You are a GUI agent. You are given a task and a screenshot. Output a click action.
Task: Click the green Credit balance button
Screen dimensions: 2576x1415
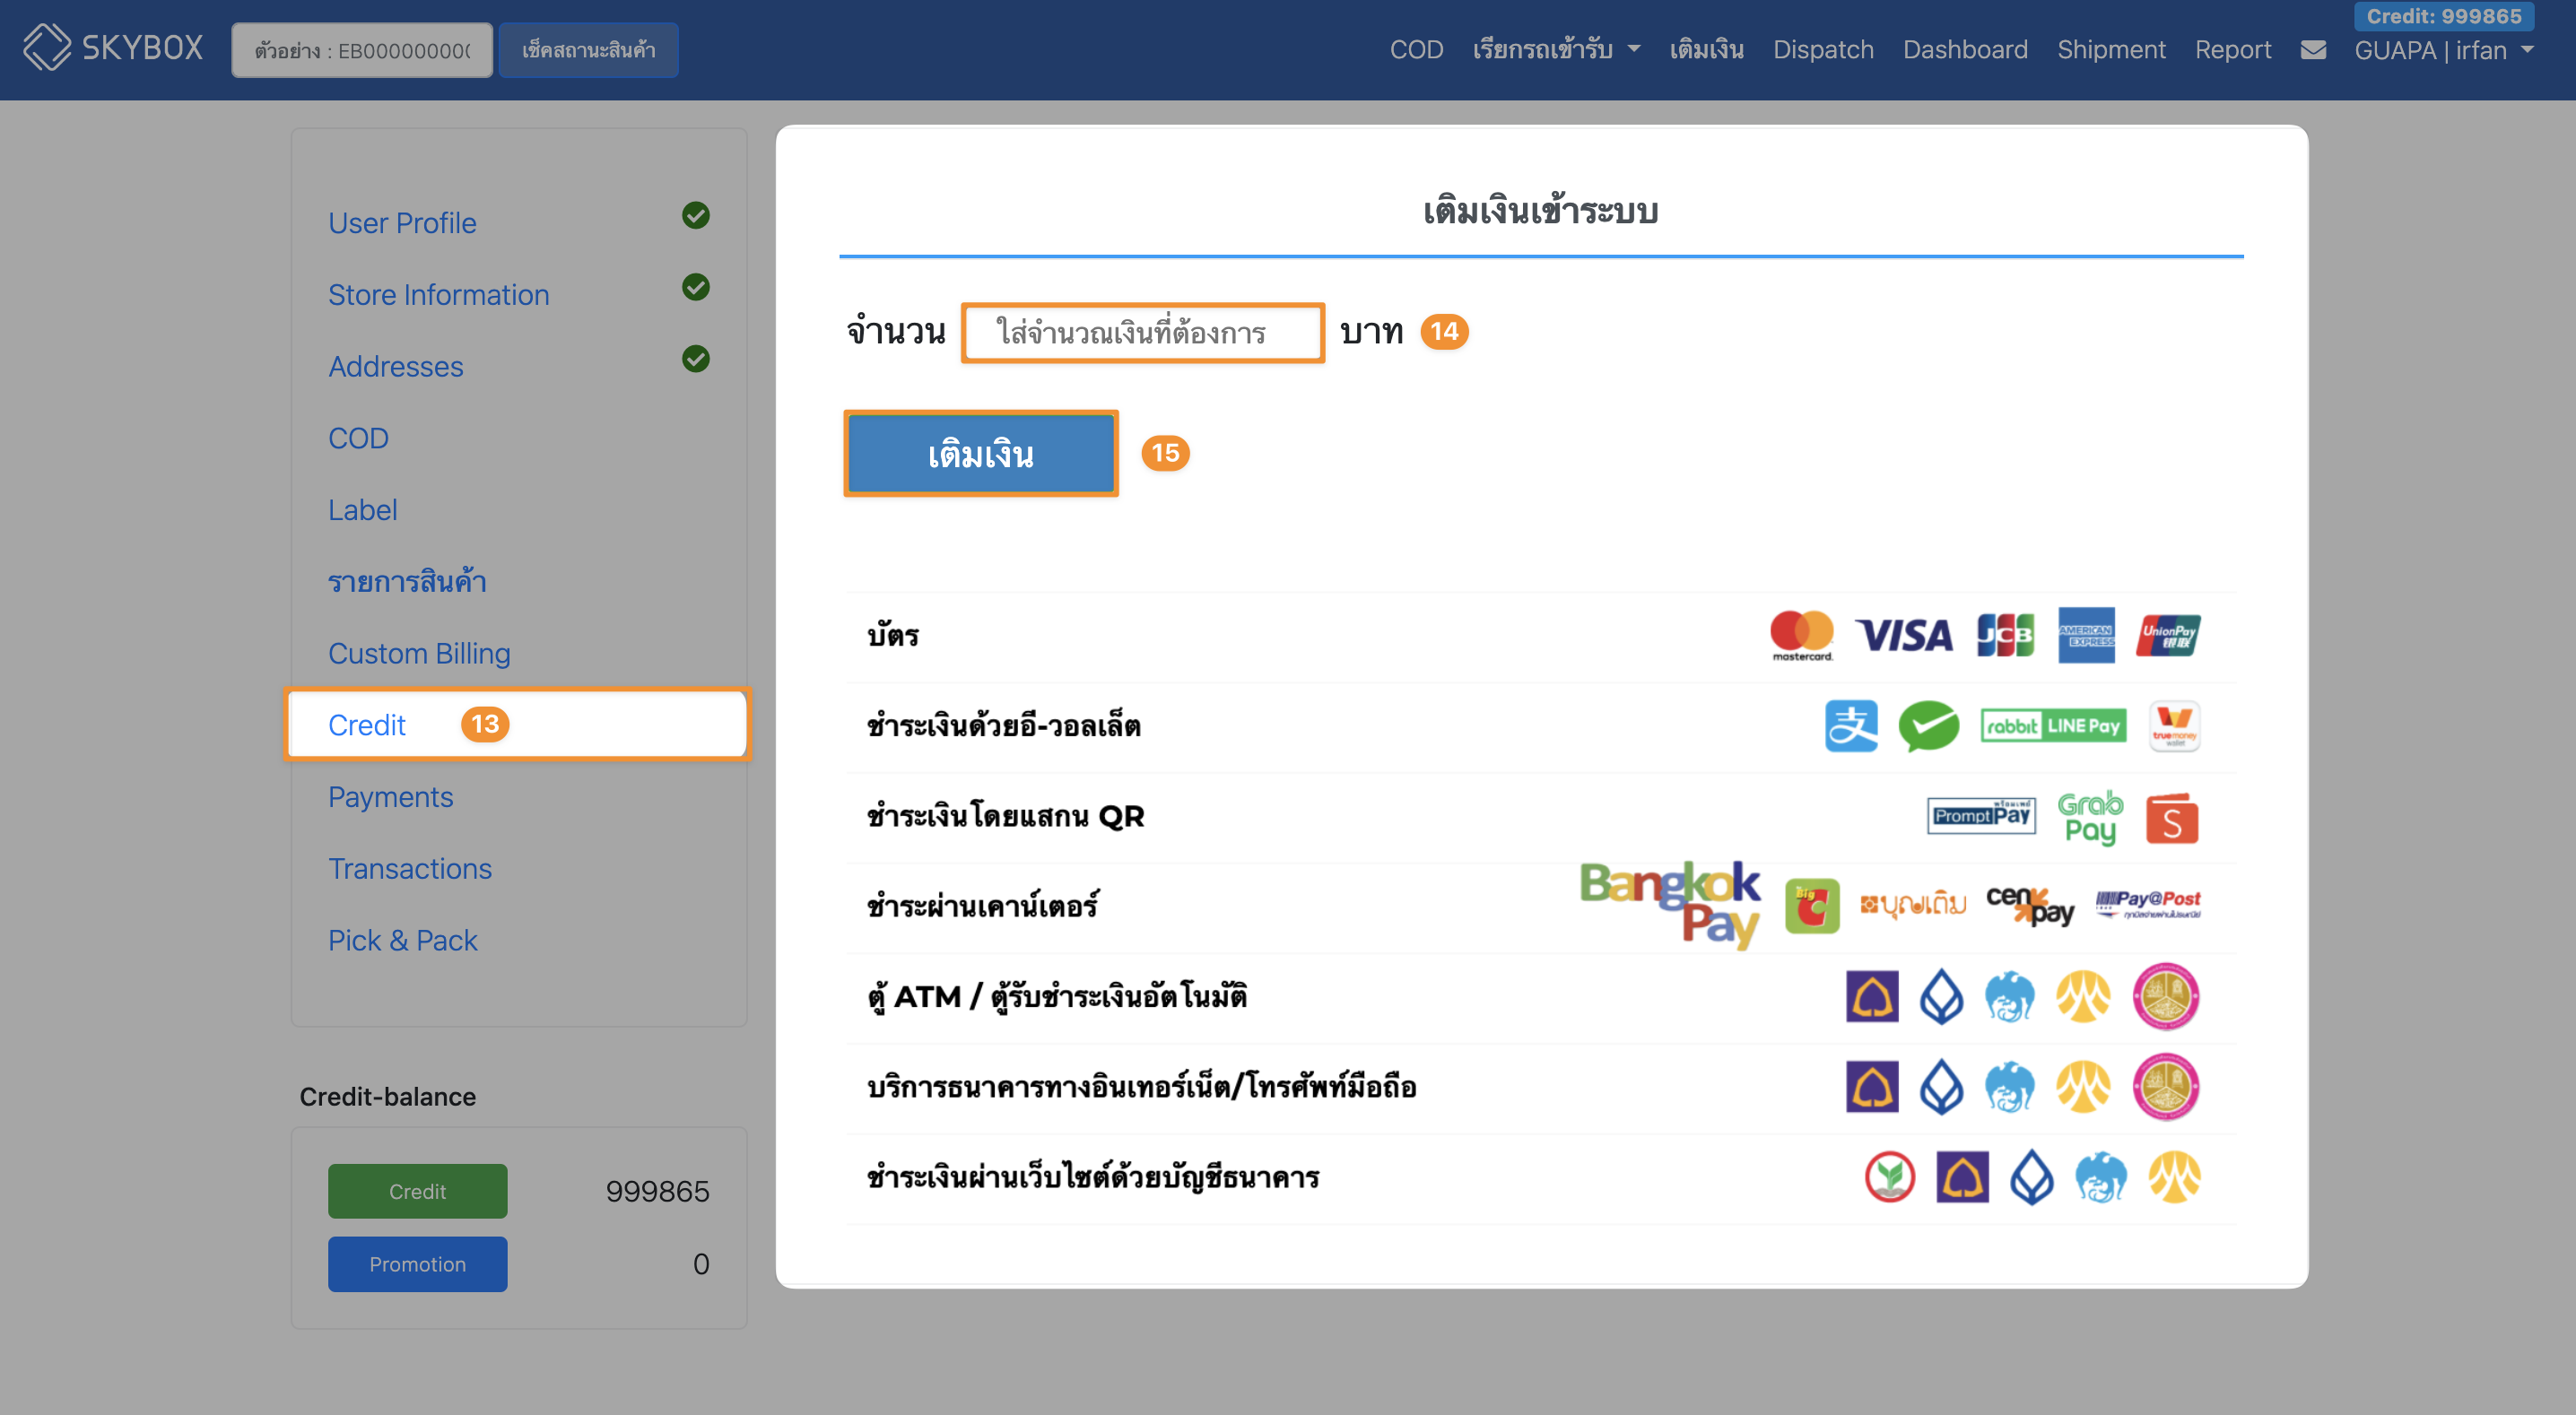(x=417, y=1191)
